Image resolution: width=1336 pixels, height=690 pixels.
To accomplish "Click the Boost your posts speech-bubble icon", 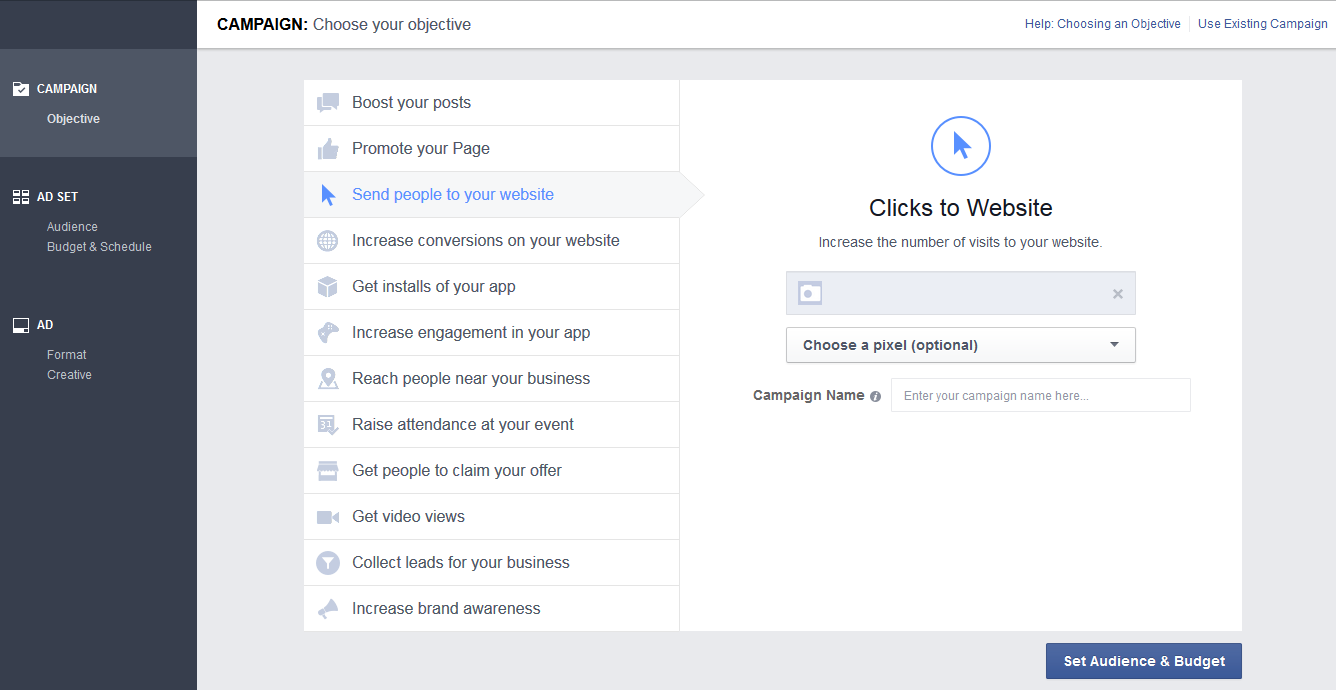I will (327, 103).
